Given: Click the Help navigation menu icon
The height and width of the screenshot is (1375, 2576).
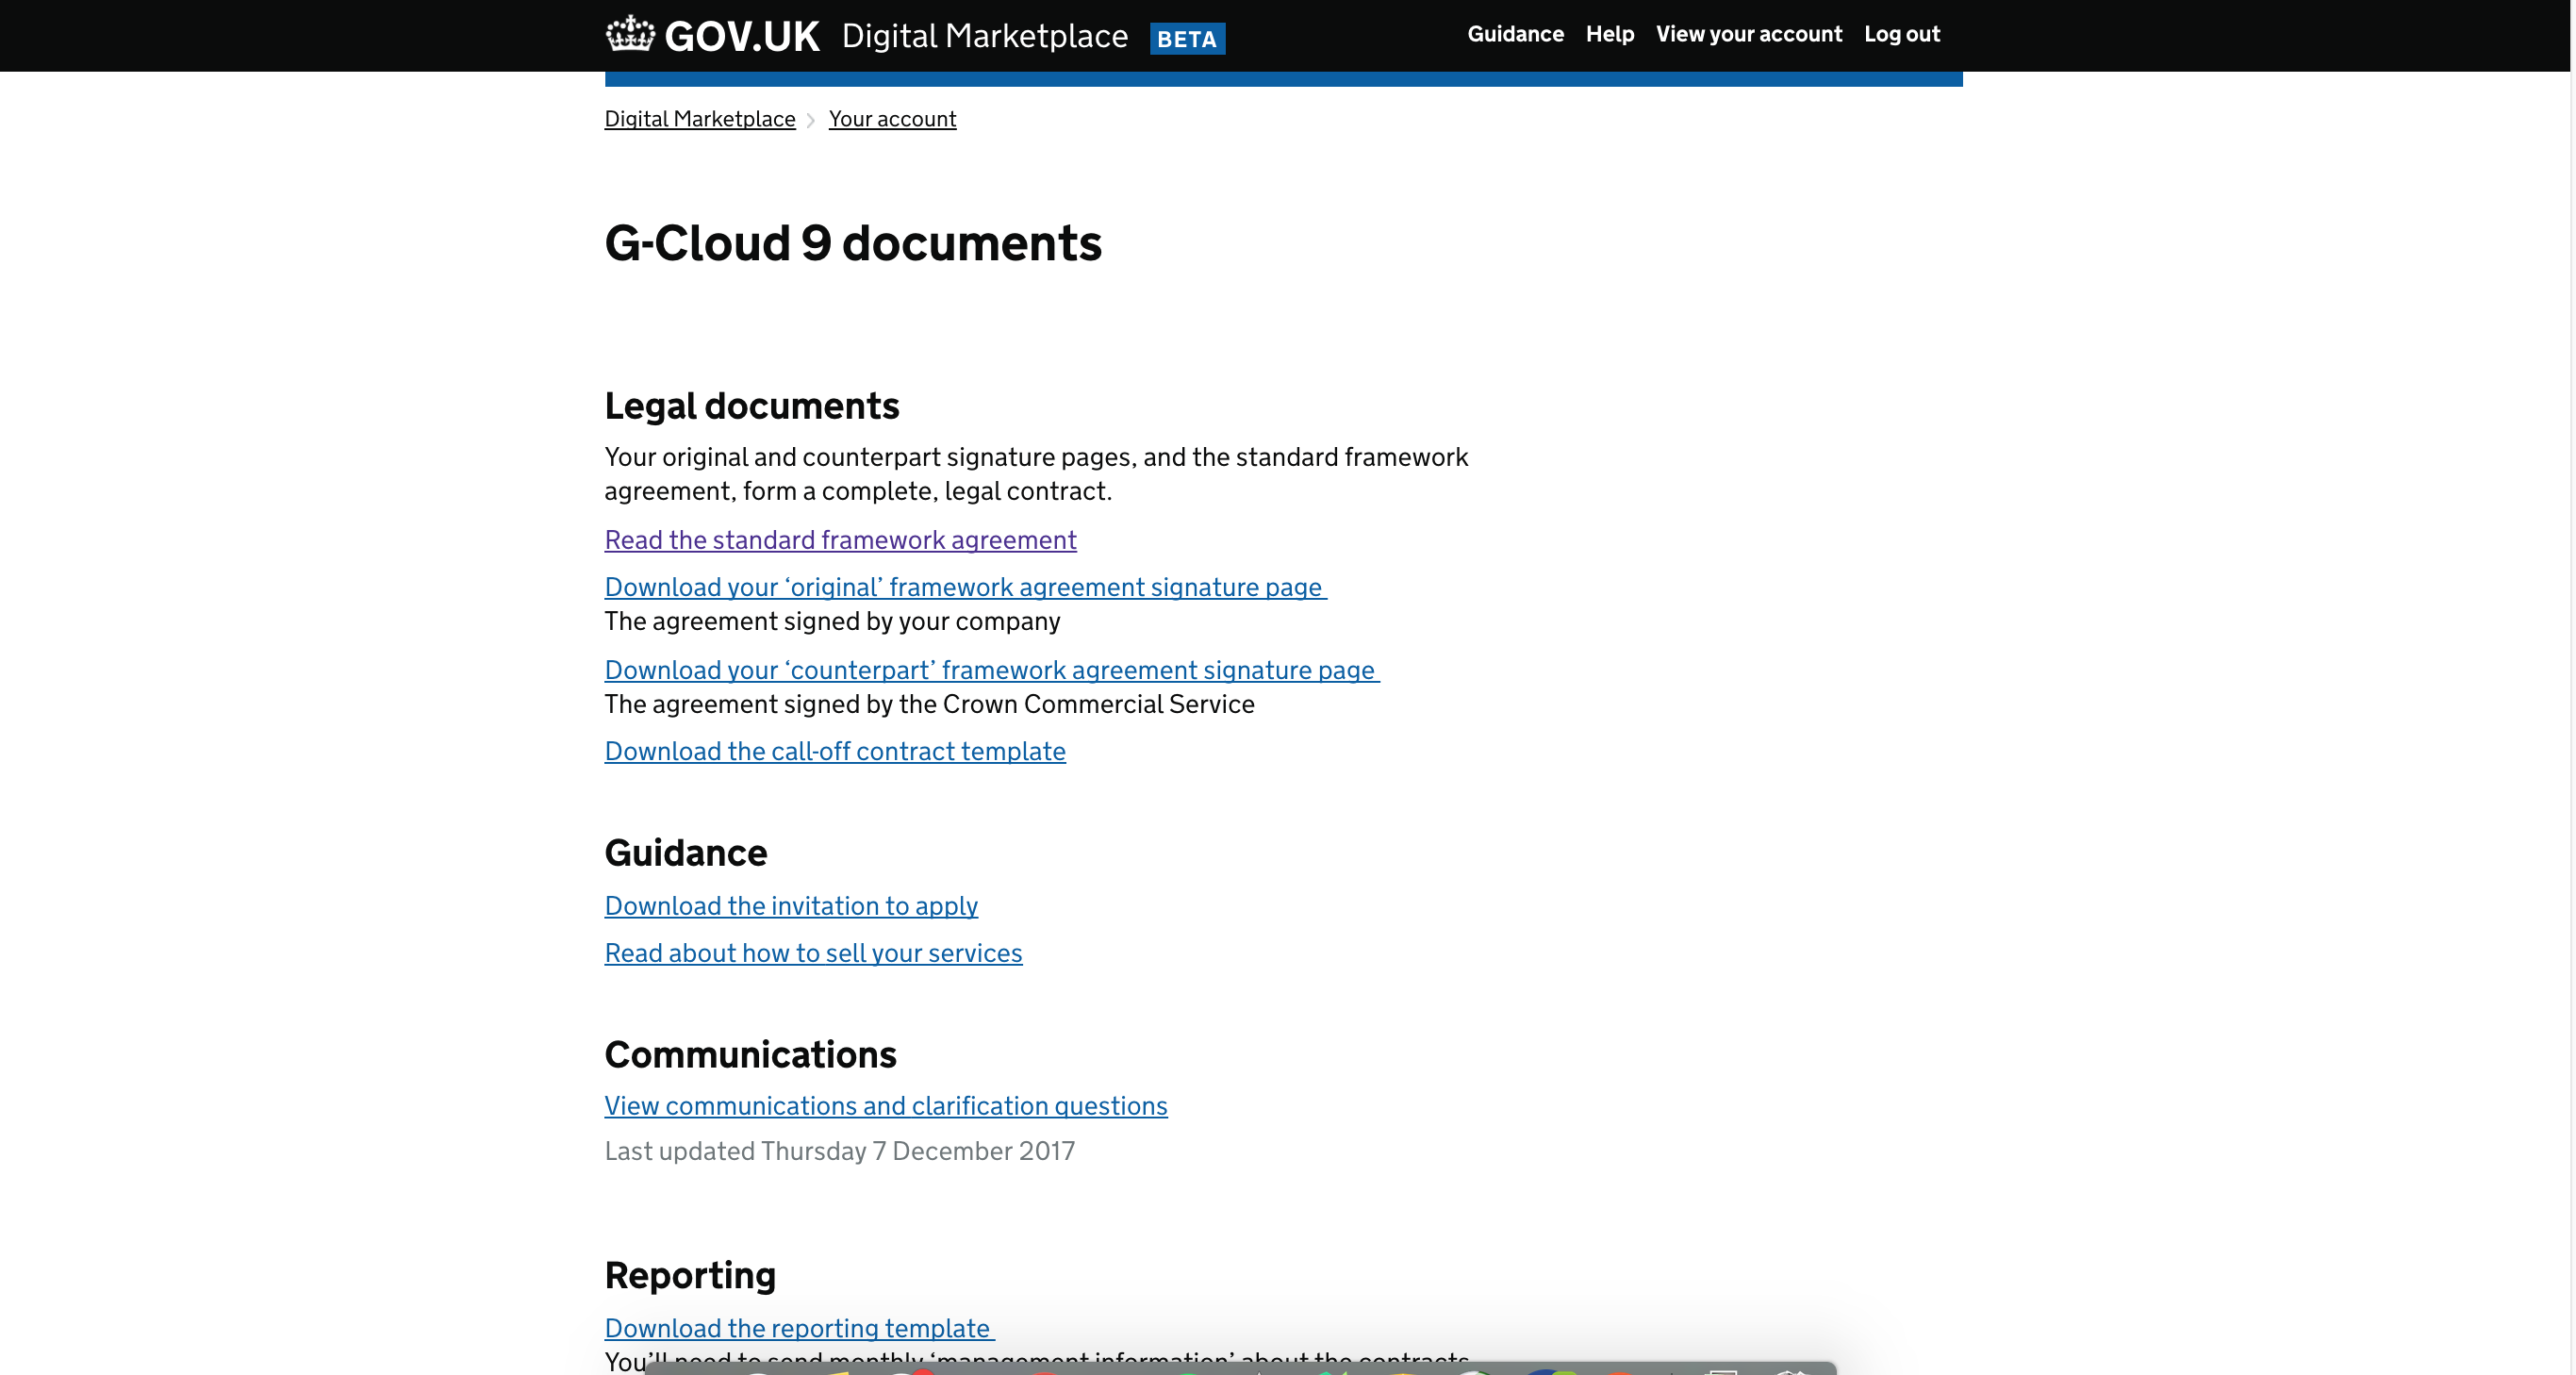Looking at the screenshot, I should [x=1609, y=34].
